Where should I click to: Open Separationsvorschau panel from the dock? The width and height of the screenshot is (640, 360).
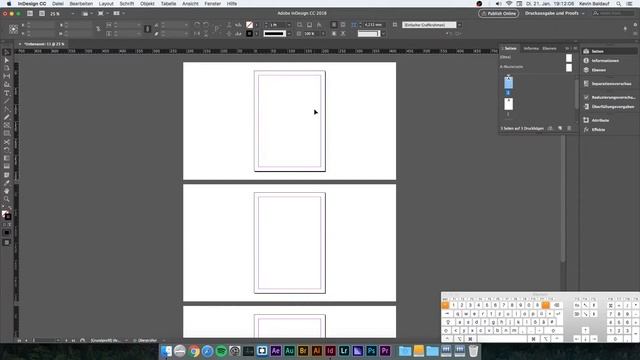pos(609,84)
